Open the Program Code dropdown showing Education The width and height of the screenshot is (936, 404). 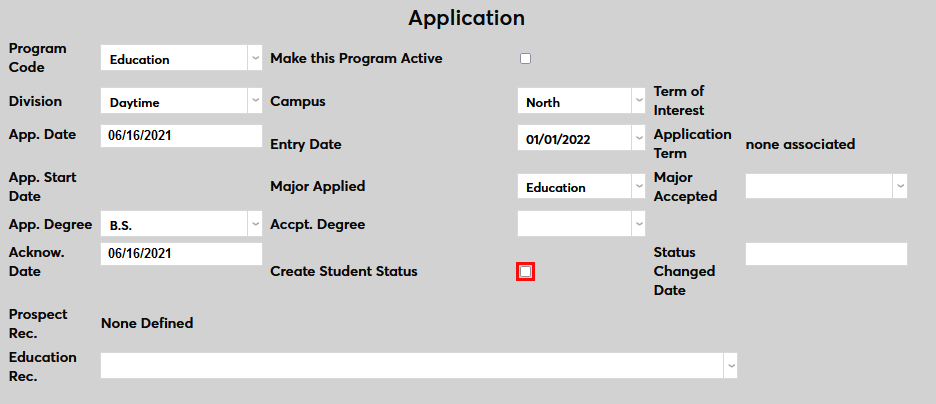point(181,58)
